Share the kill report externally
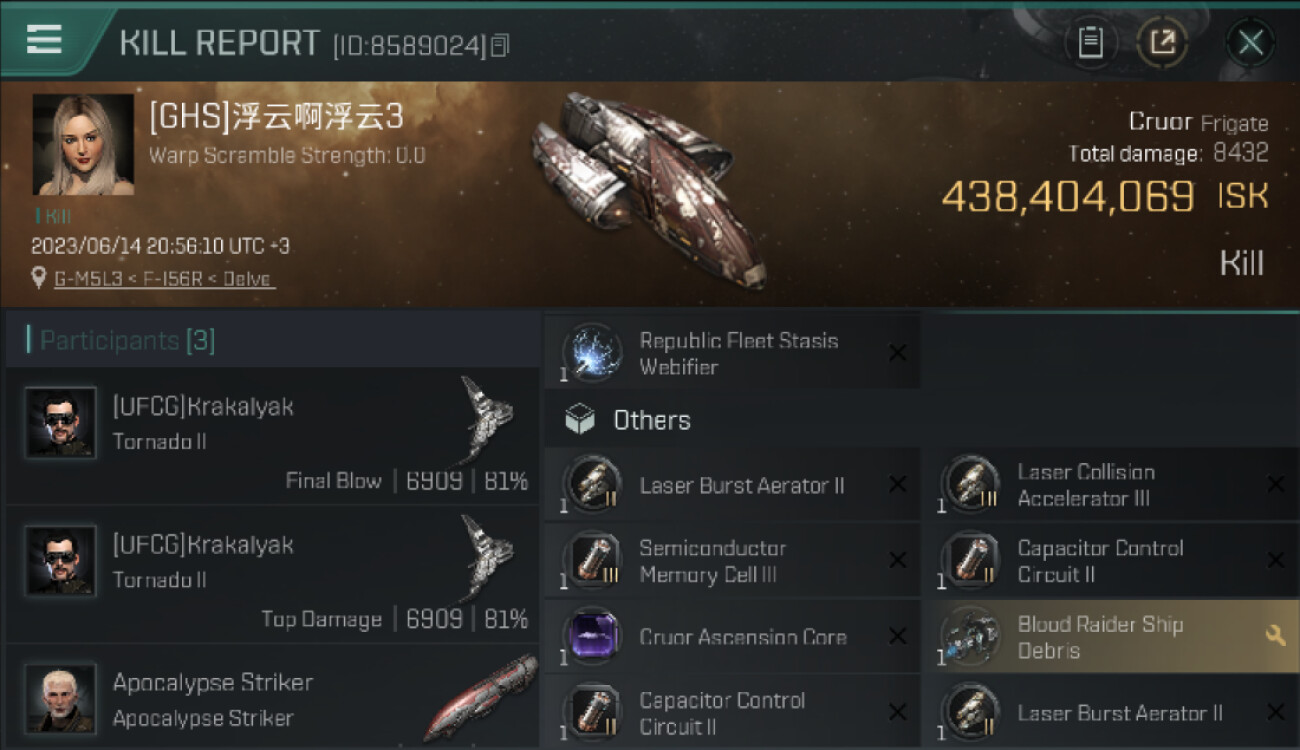The height and width of the screenshot is (750, 1300). coord(1163,43)
